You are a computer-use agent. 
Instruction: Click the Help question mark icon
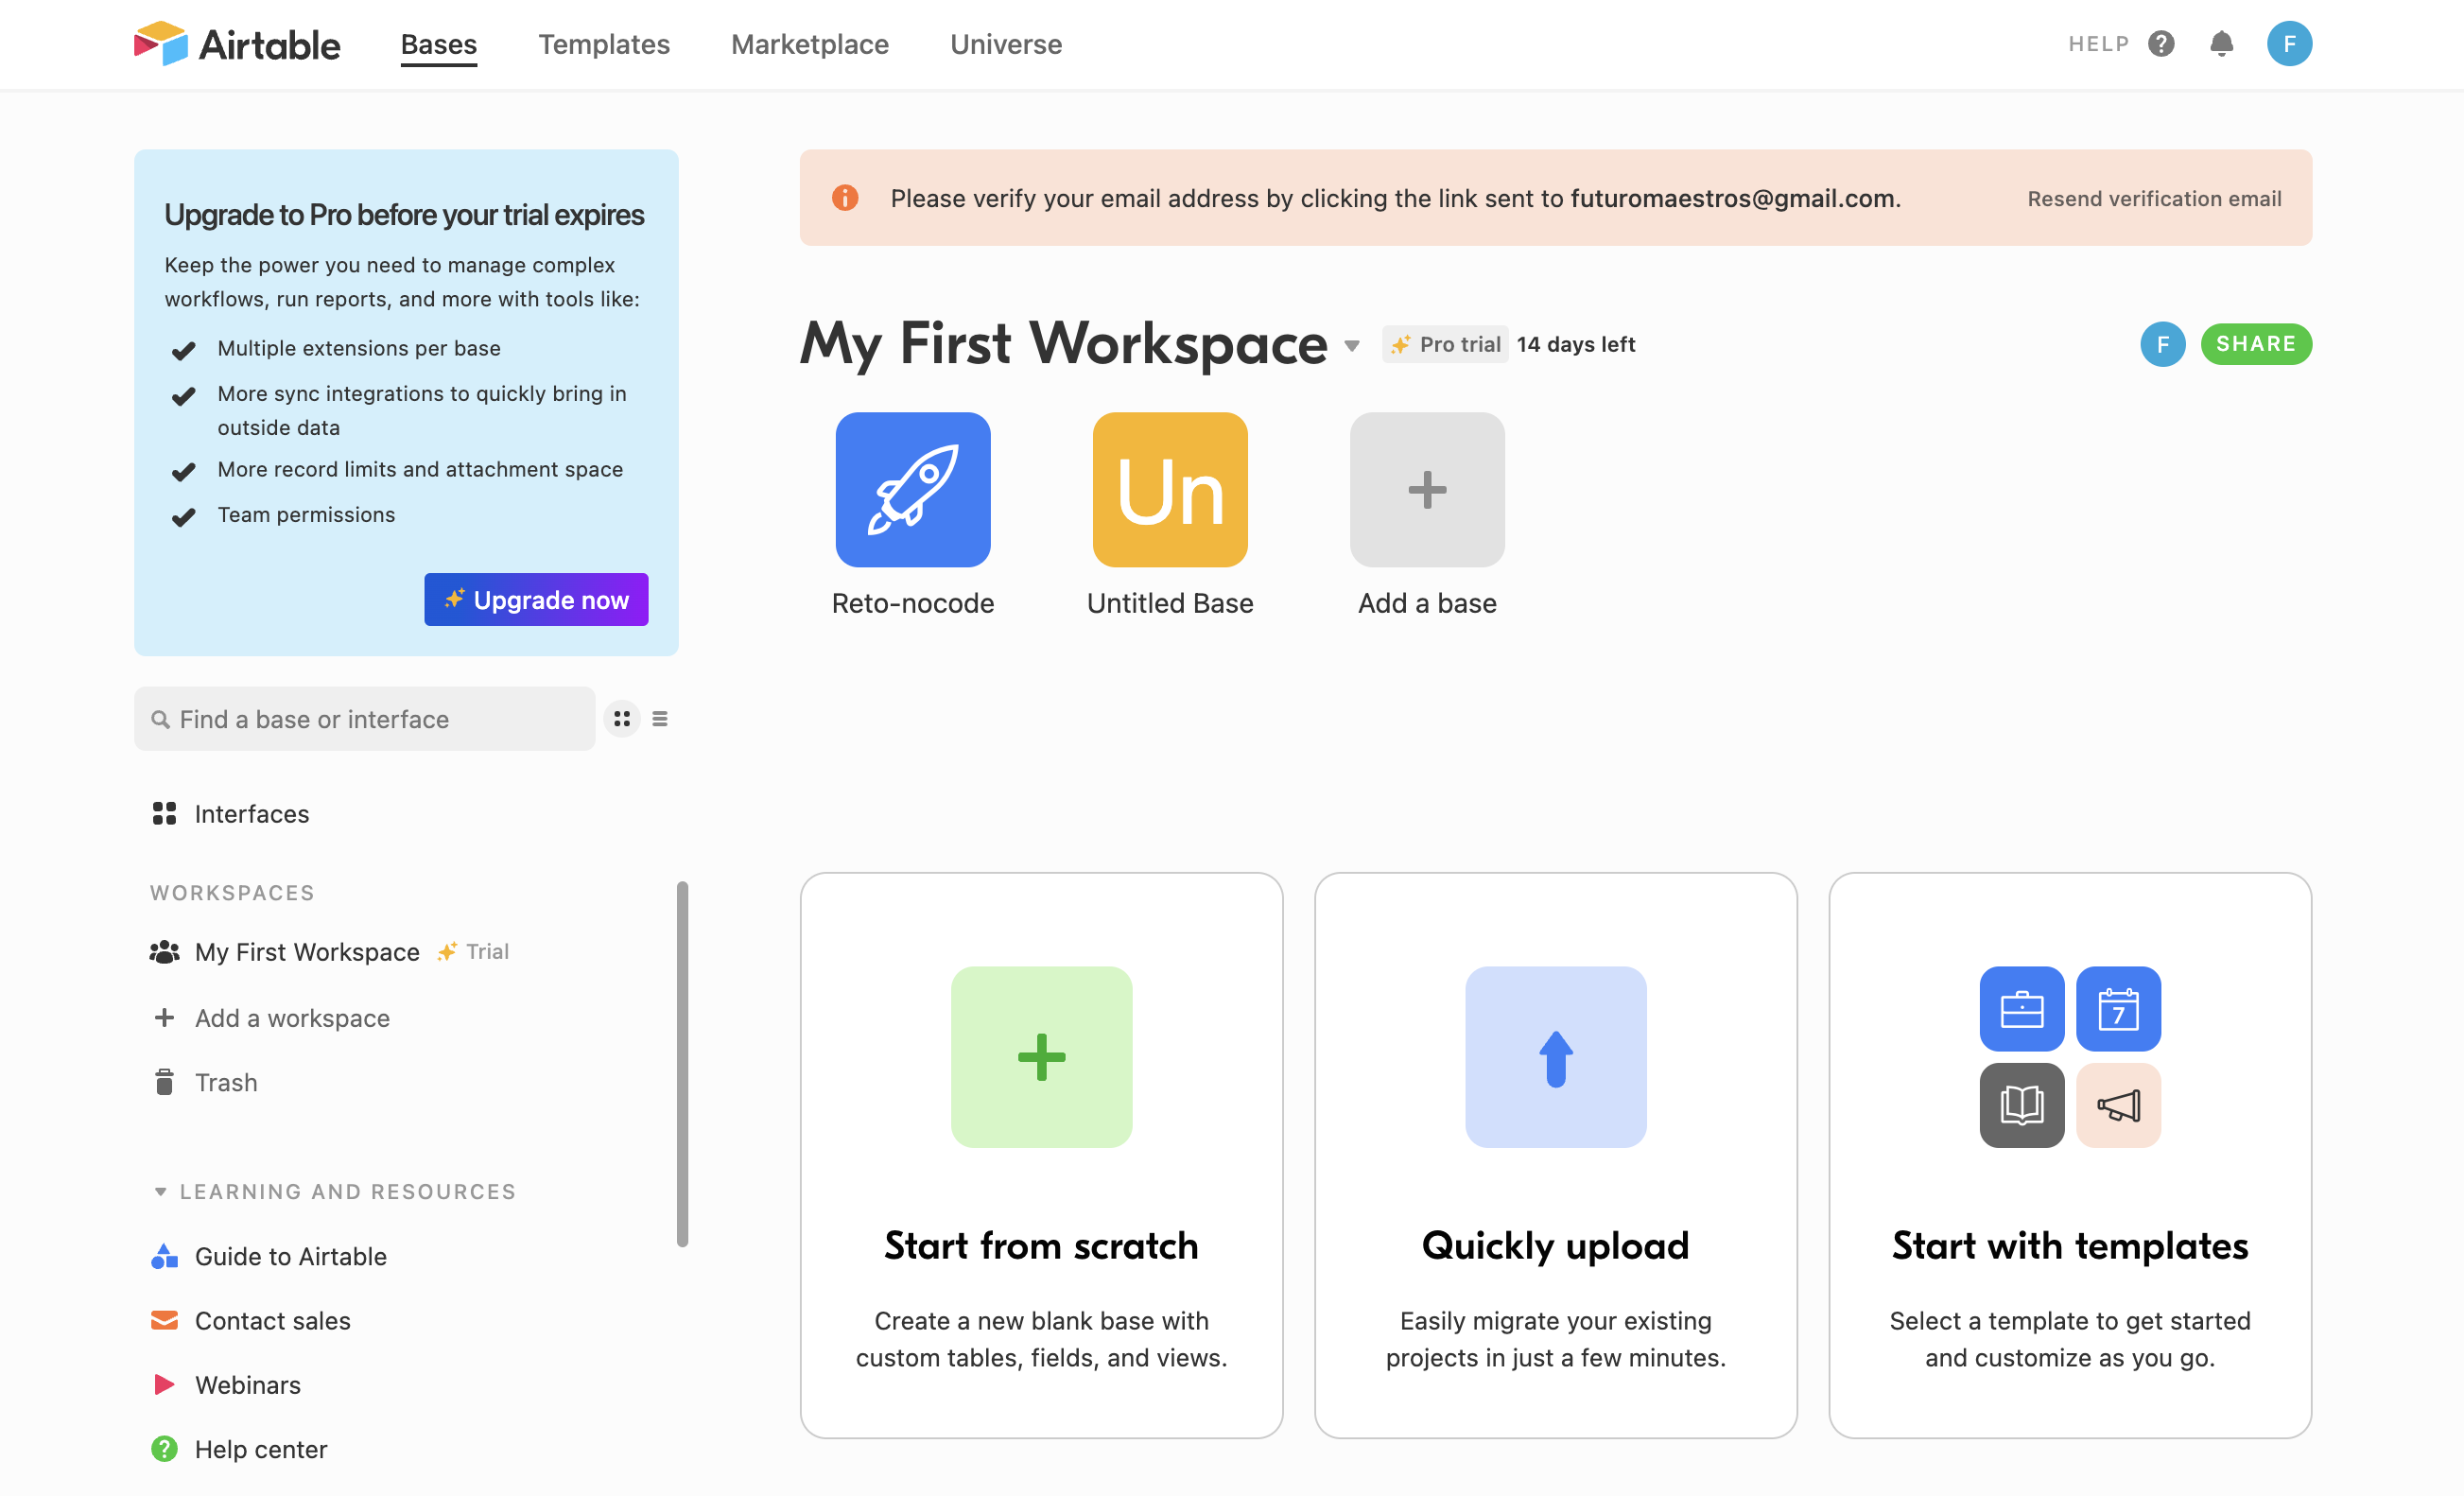click(2160, 44)
